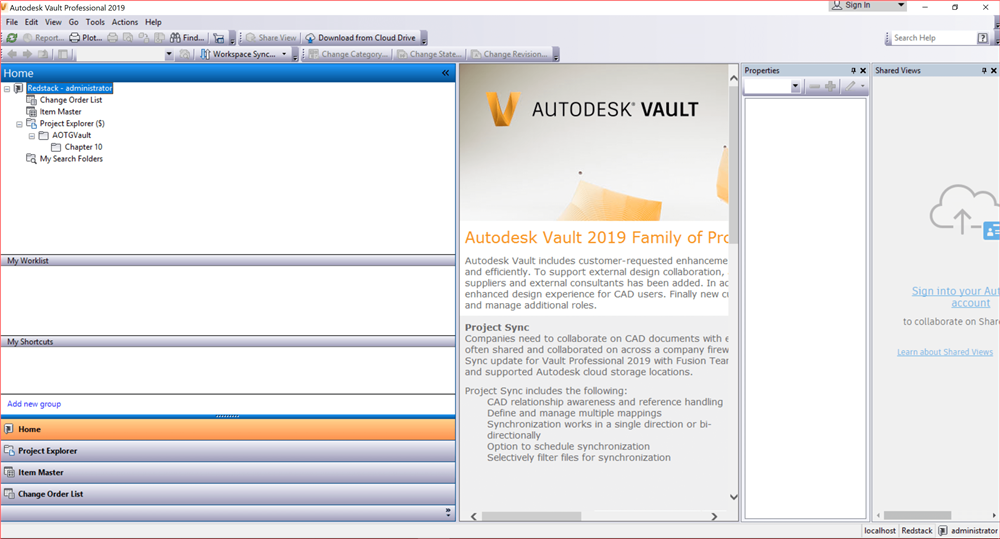The width and height of the screenshot is (1000, 539).
Task: Click the Workspace Sync button
Action: 238,54
